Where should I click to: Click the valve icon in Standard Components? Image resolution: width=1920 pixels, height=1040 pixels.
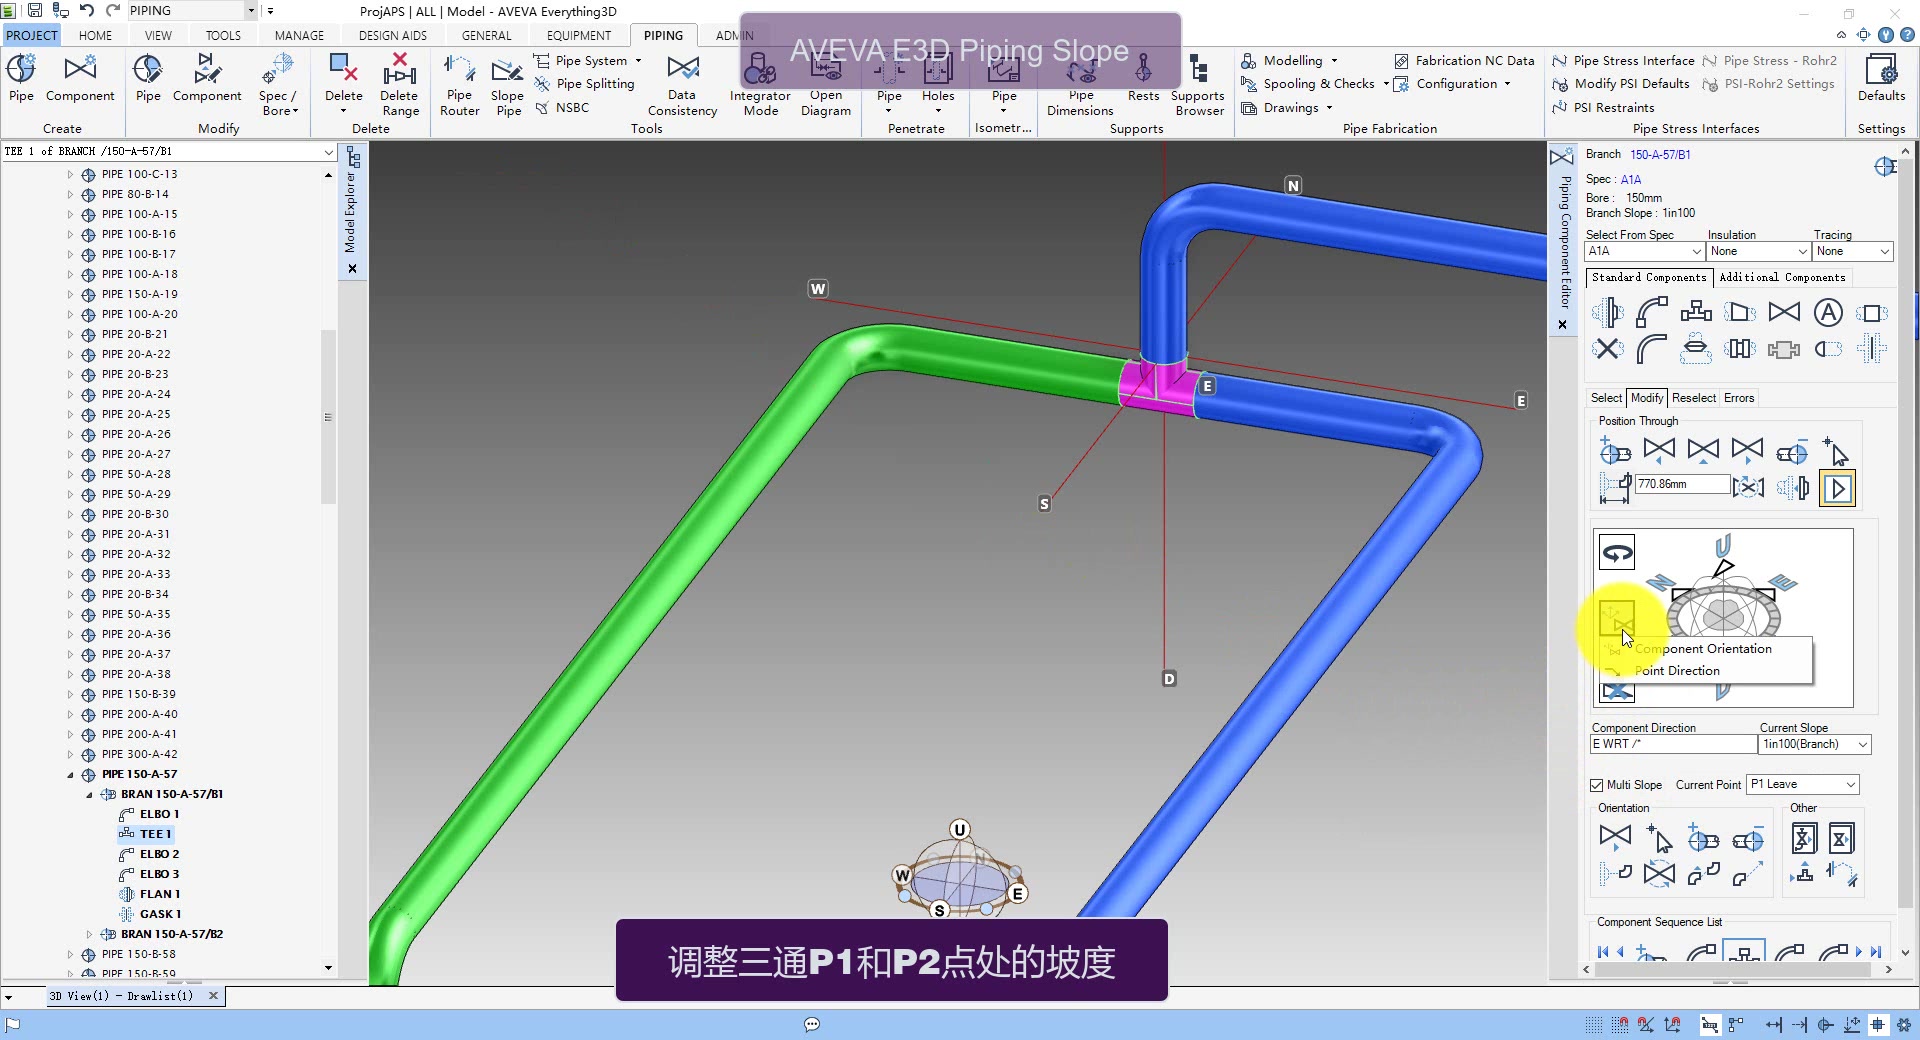pos(1785,312)
